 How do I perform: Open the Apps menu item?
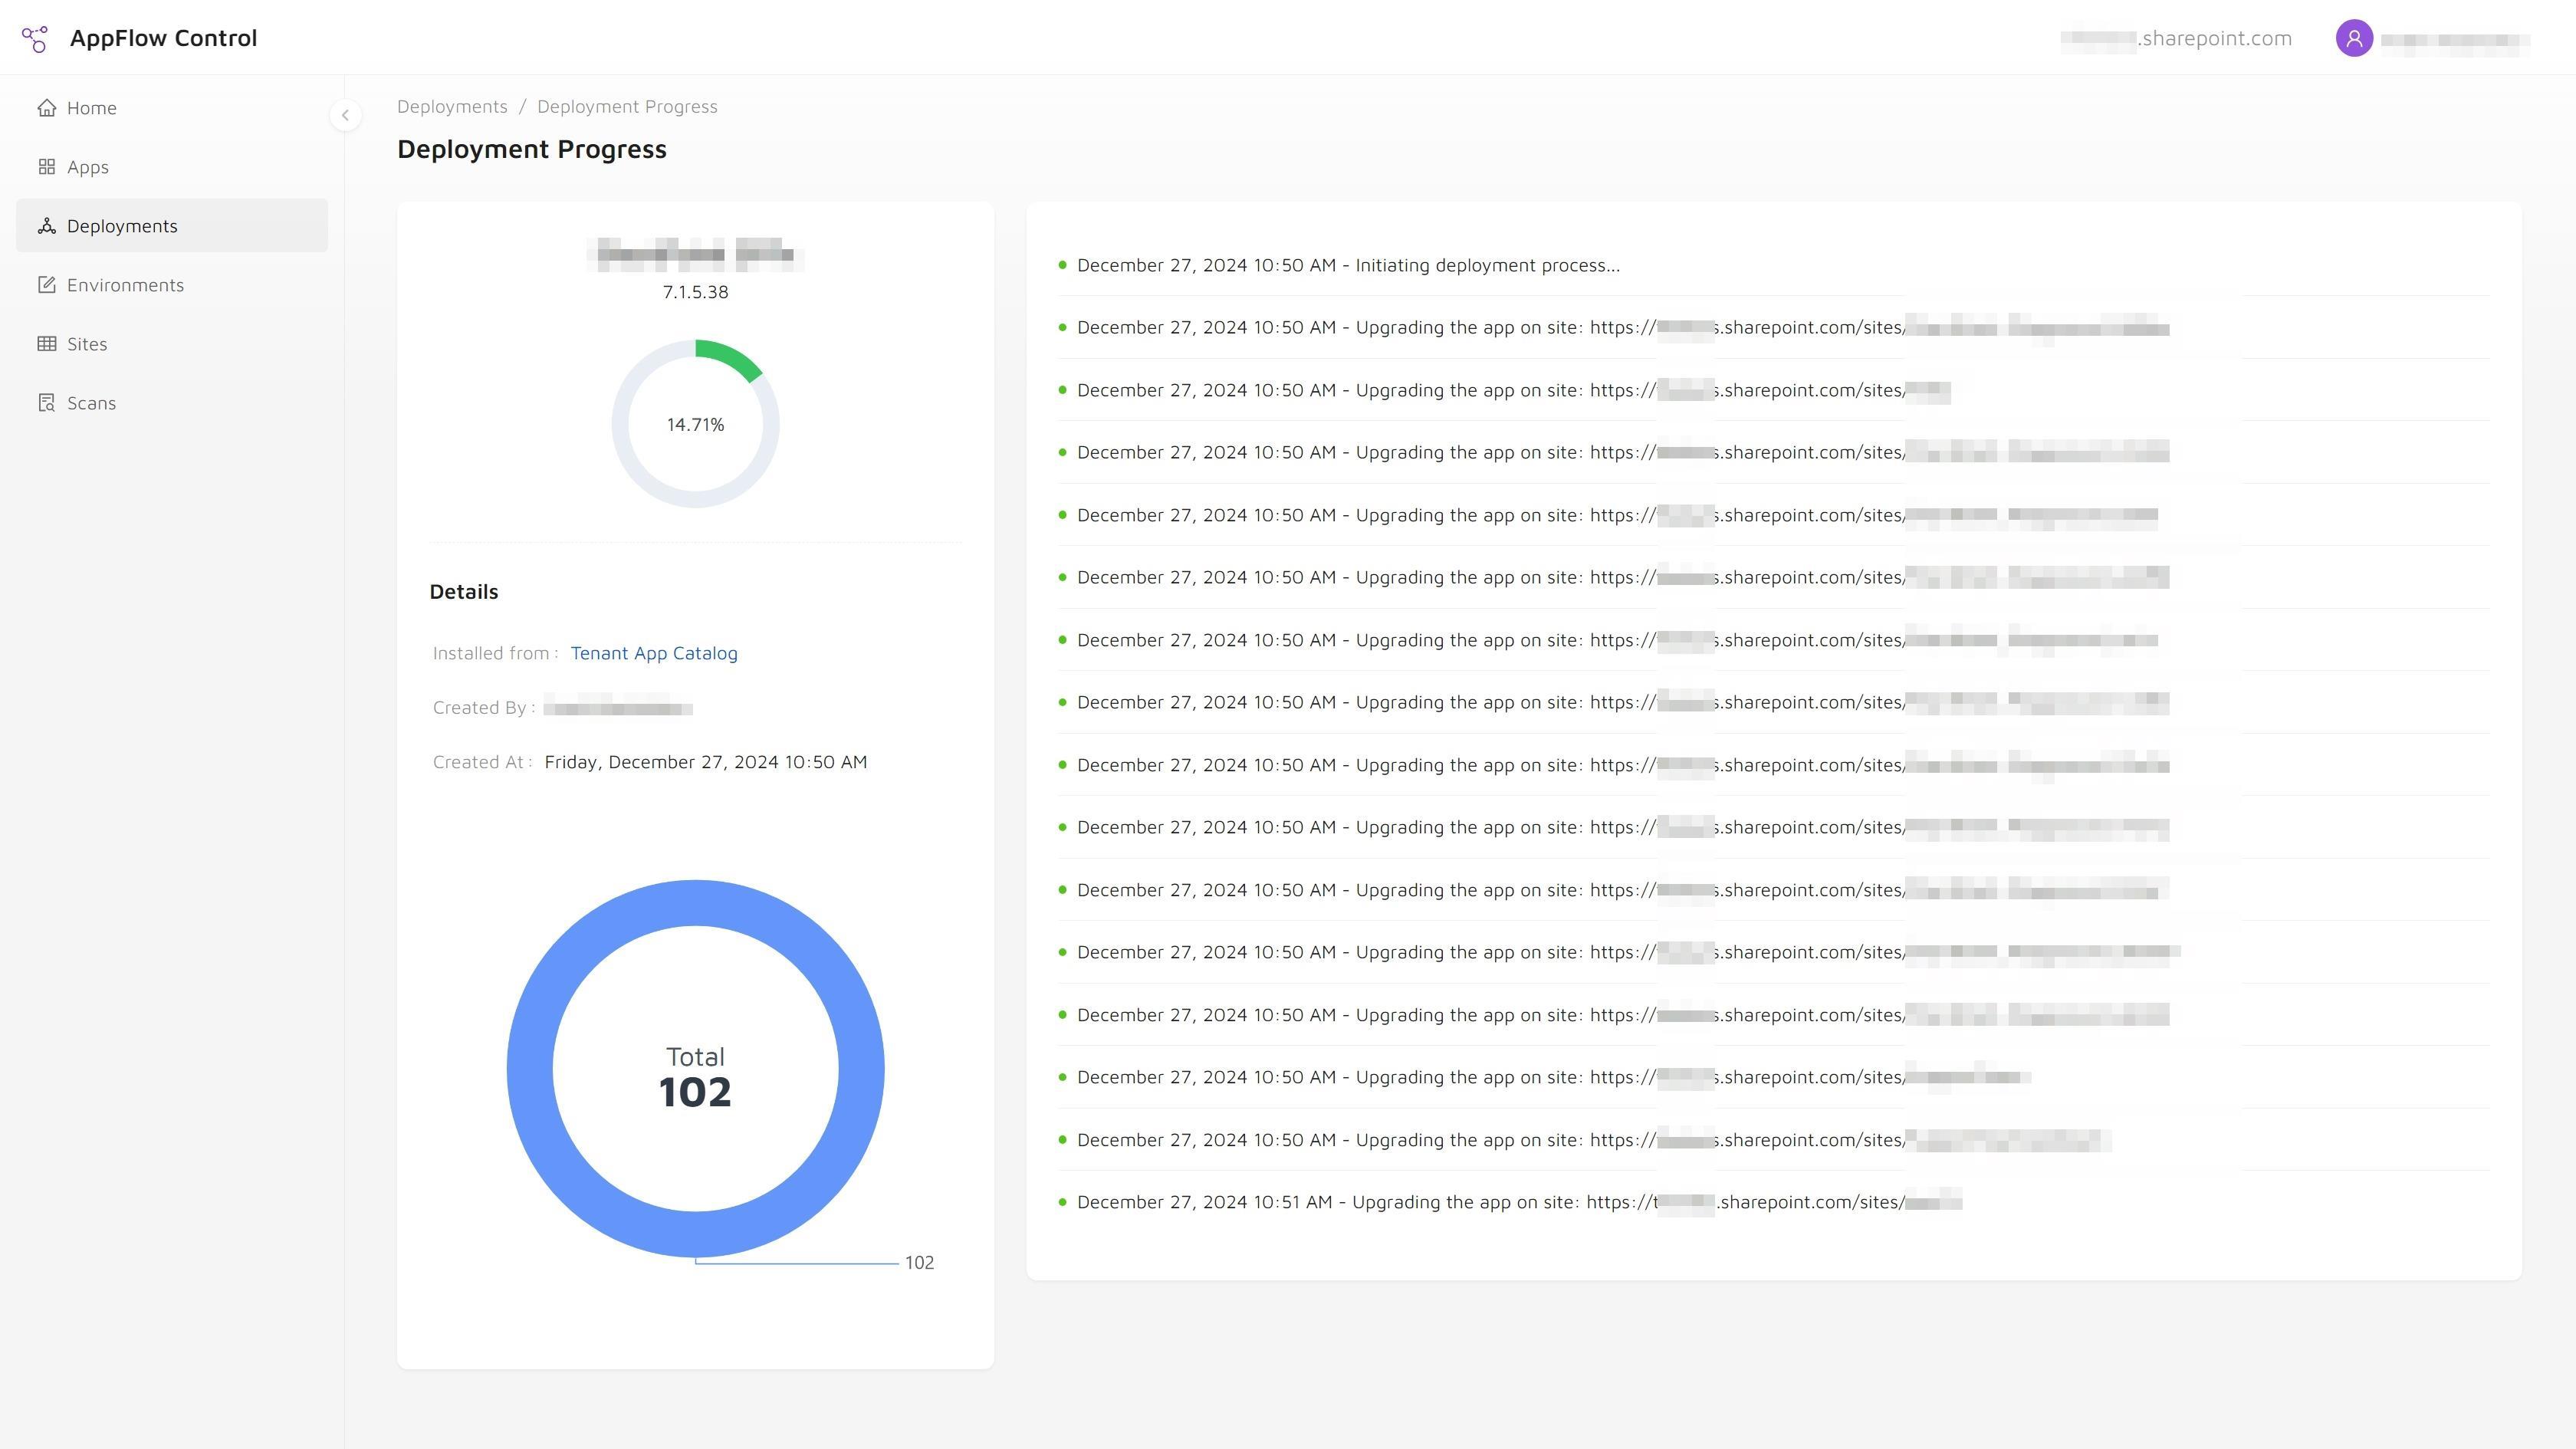click(x=172, y=167)
